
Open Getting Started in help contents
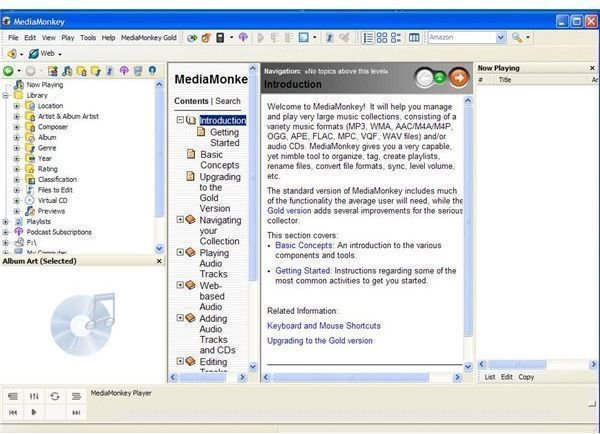click(225, 137)
